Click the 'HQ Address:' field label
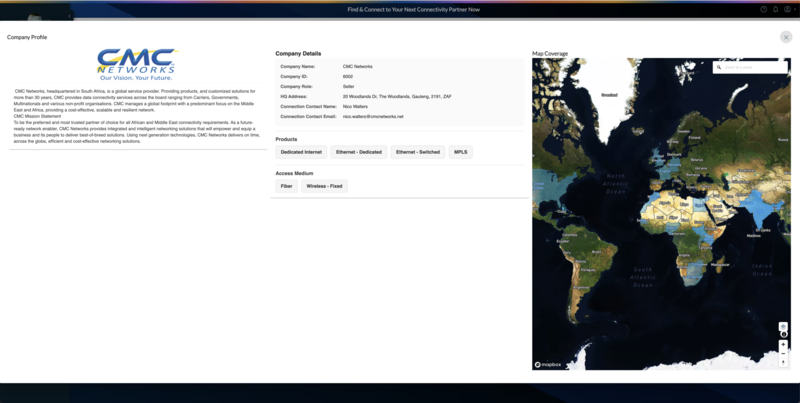800x403 pixels. pos(294,96)
